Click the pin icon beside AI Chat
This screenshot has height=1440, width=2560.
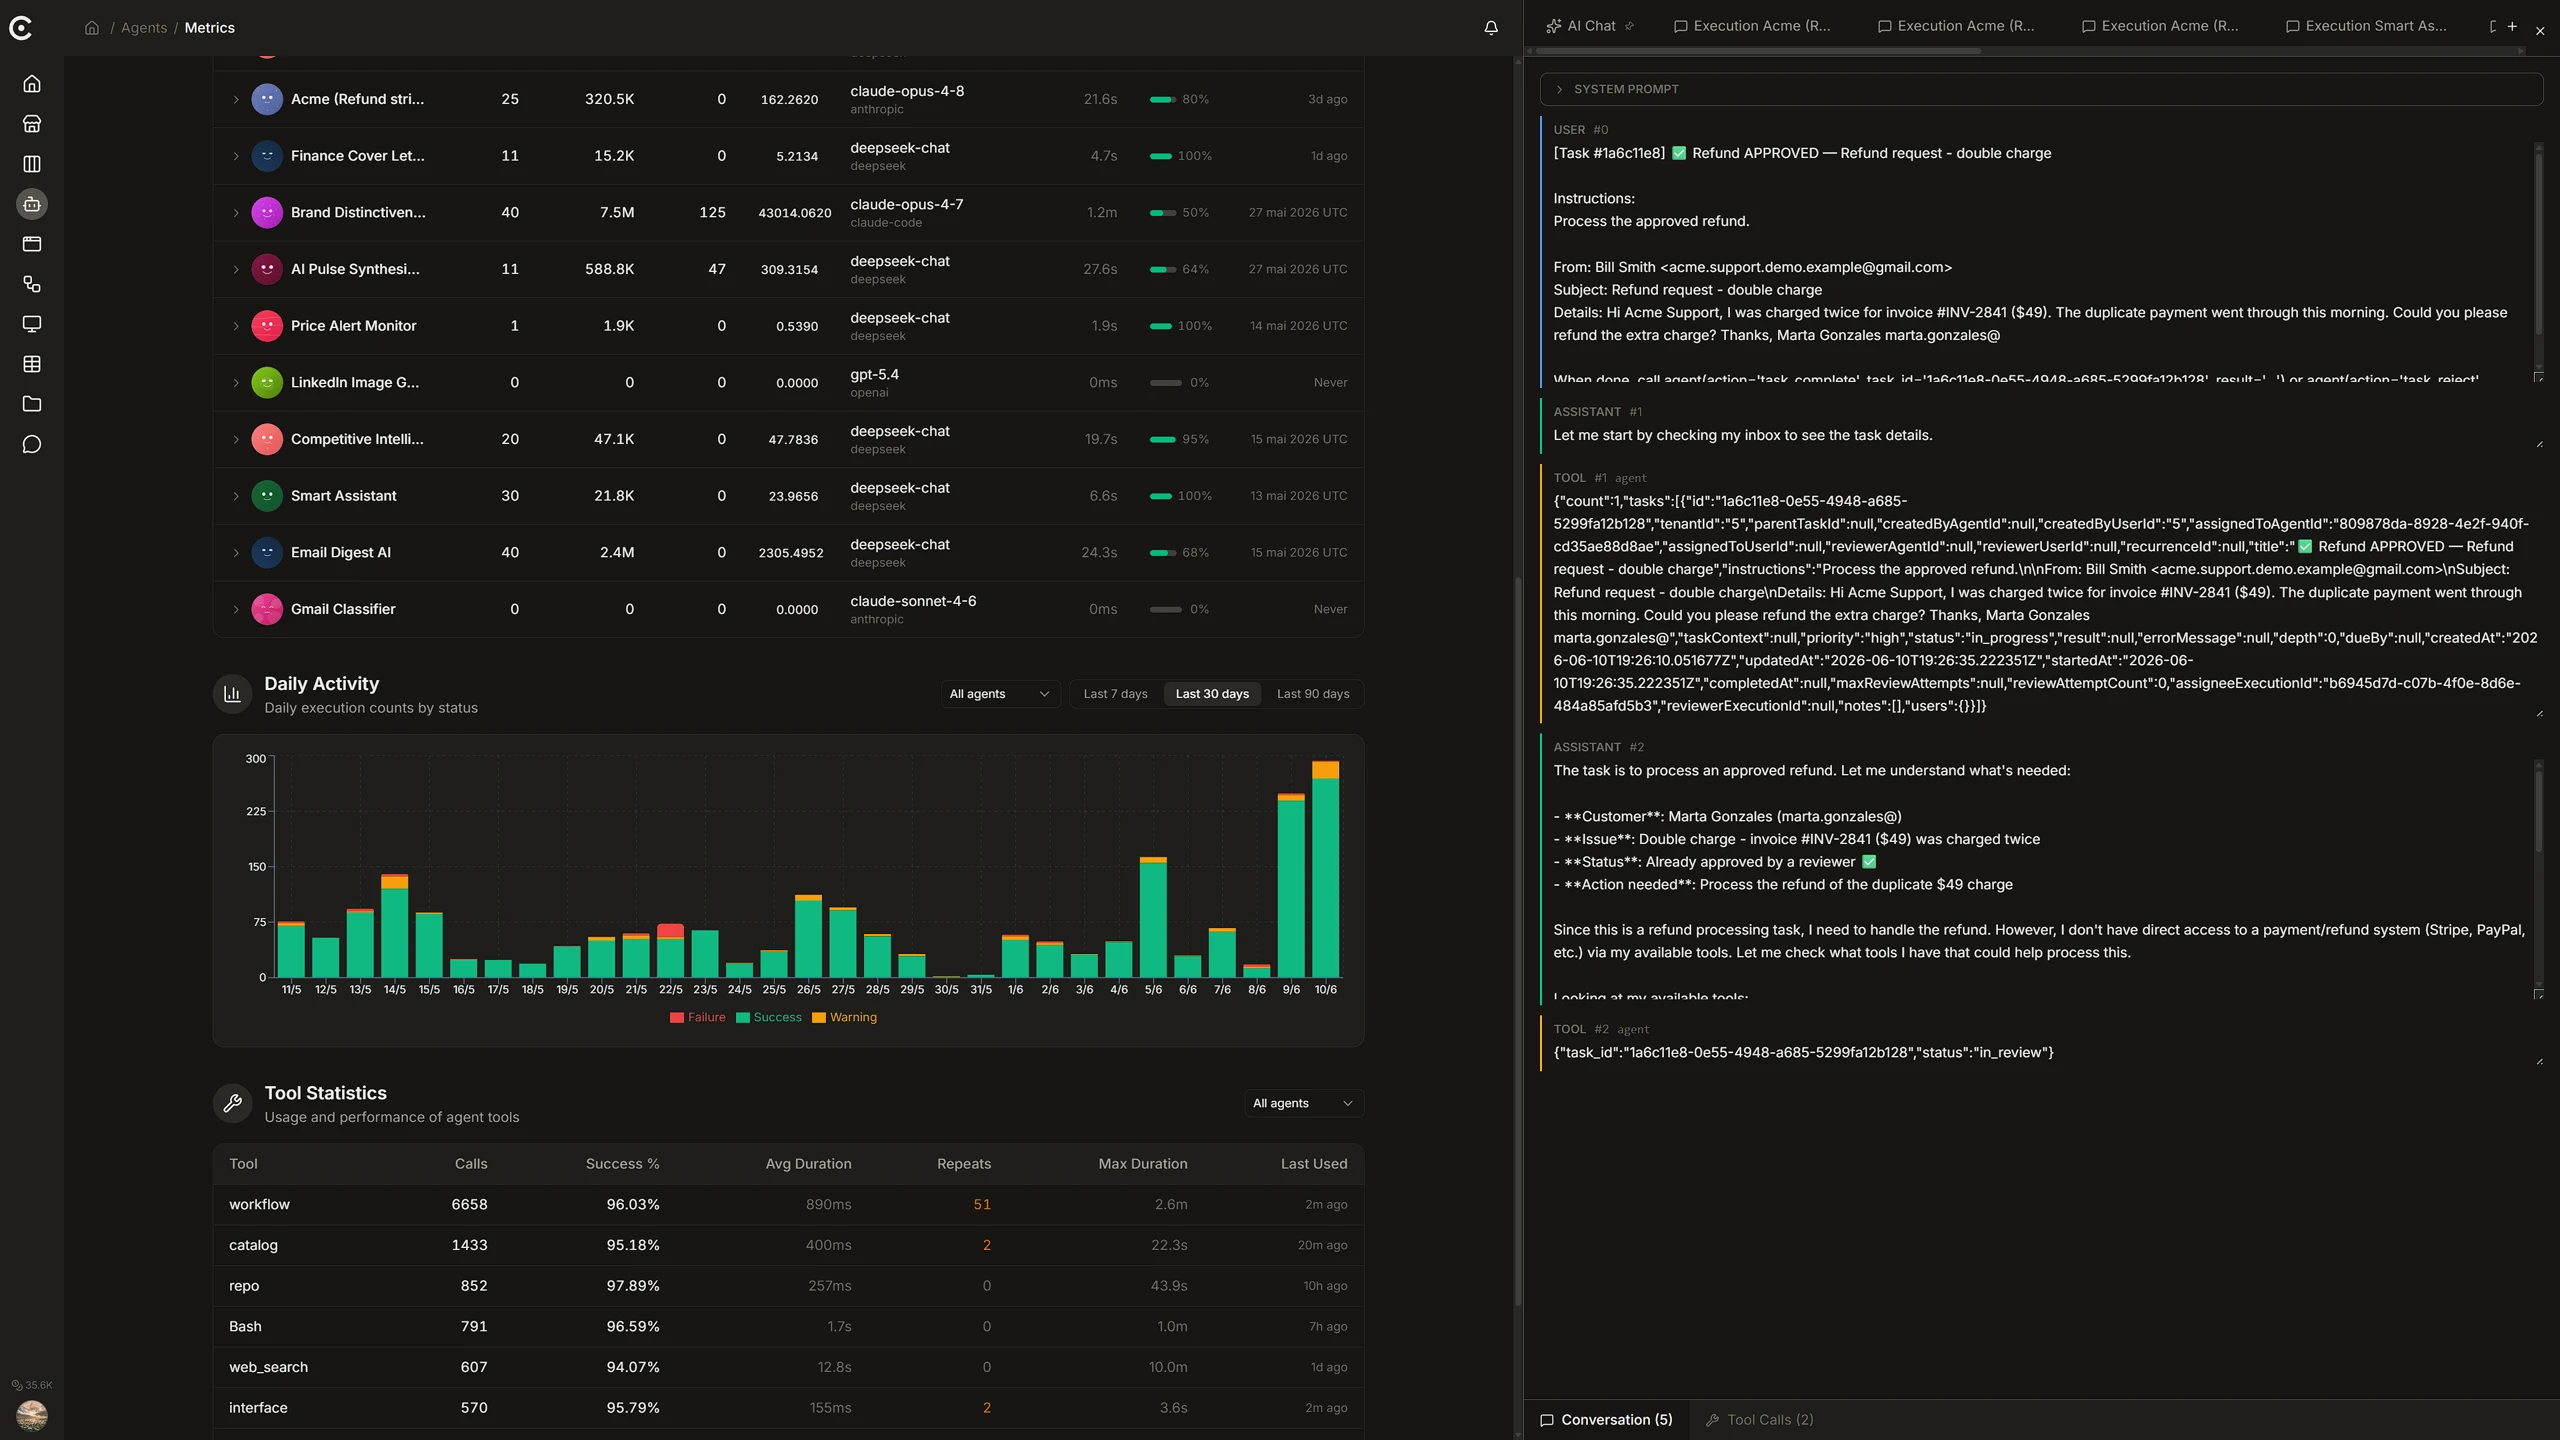(x=1630, y=26)
